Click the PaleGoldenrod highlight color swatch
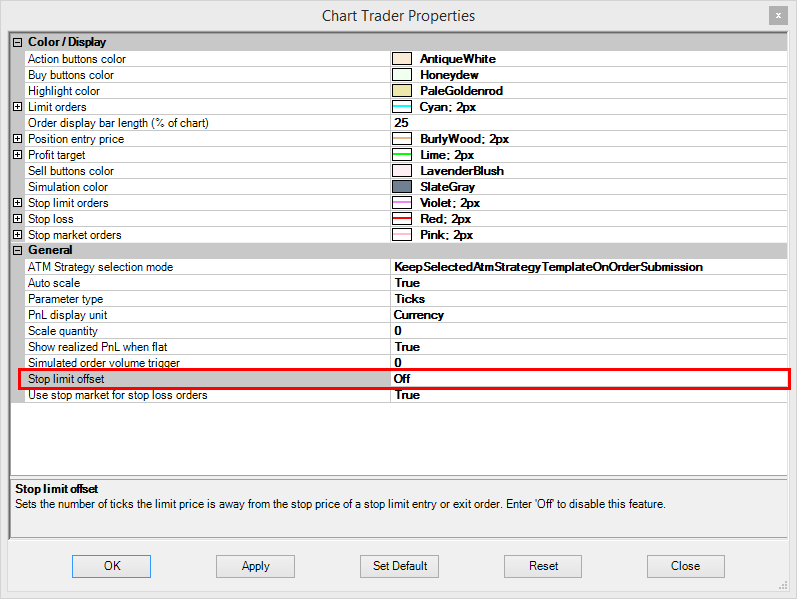 (402, 91)
